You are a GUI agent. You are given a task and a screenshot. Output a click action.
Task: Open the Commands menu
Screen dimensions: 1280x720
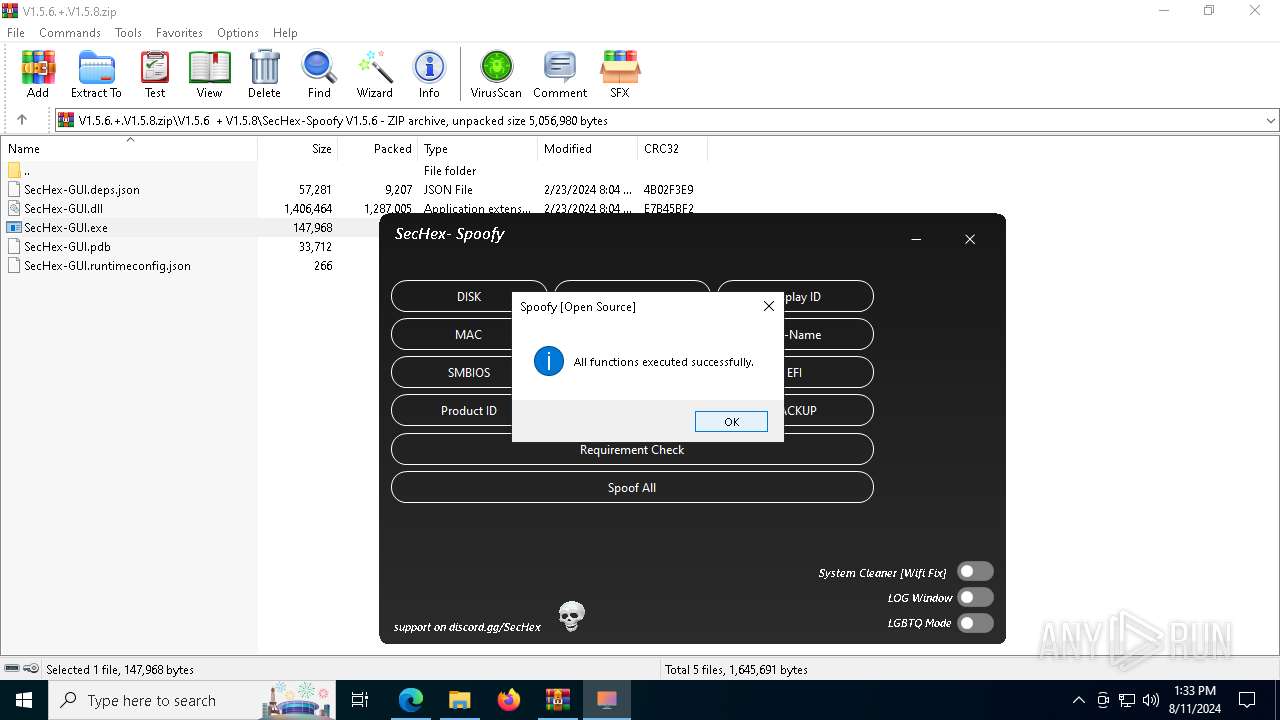[70, 32]
